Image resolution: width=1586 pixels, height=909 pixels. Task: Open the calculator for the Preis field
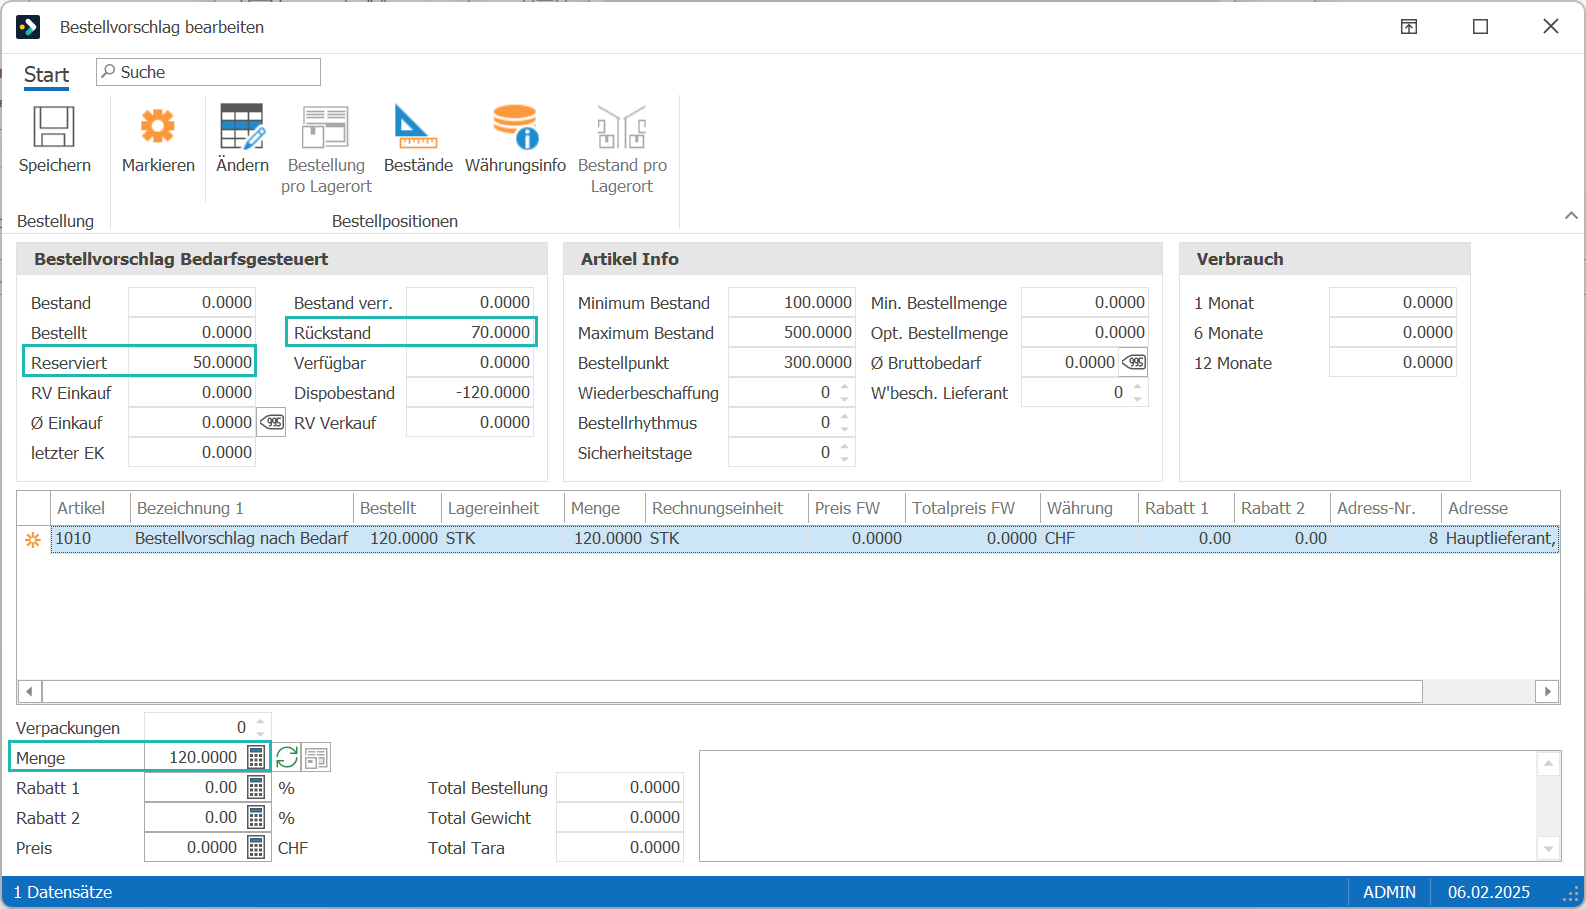pos(256,848)
